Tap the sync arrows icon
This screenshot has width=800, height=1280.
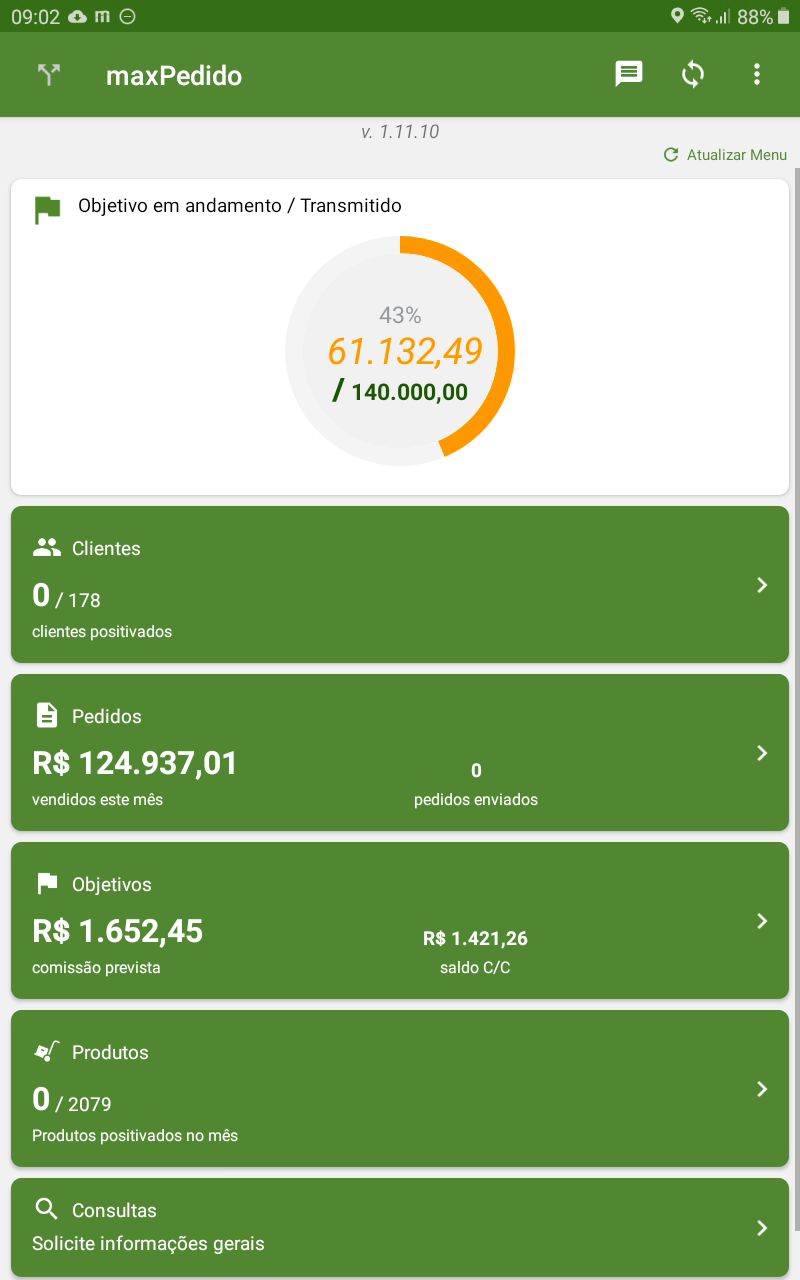[x=692, y=74]
